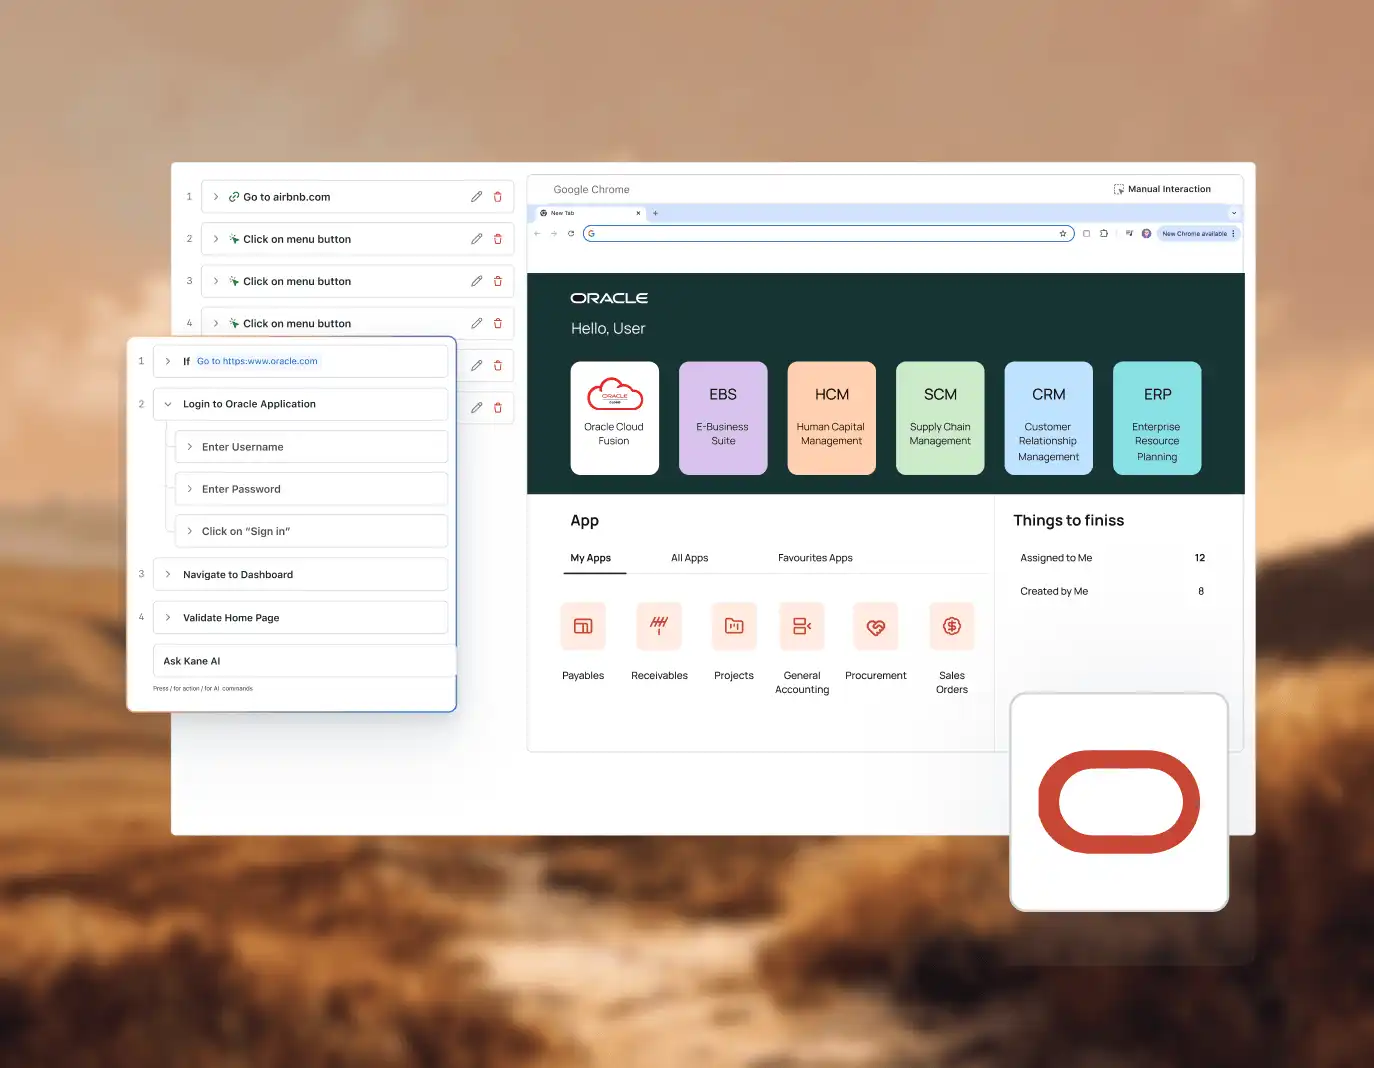The image size is (1374, 1068).
Task: Switch to the Favourites Apps tab
Action: [815, 558]
